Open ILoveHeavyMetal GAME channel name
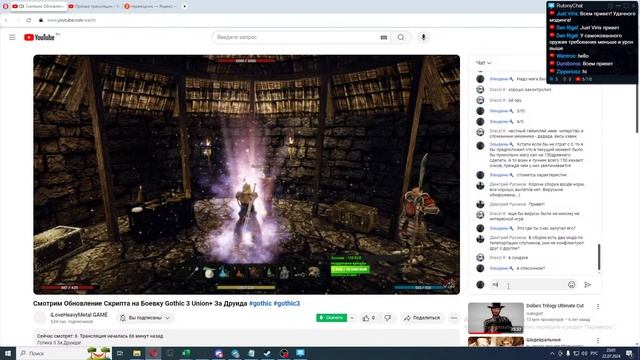640x360 pixels. (x=79, y=315)
